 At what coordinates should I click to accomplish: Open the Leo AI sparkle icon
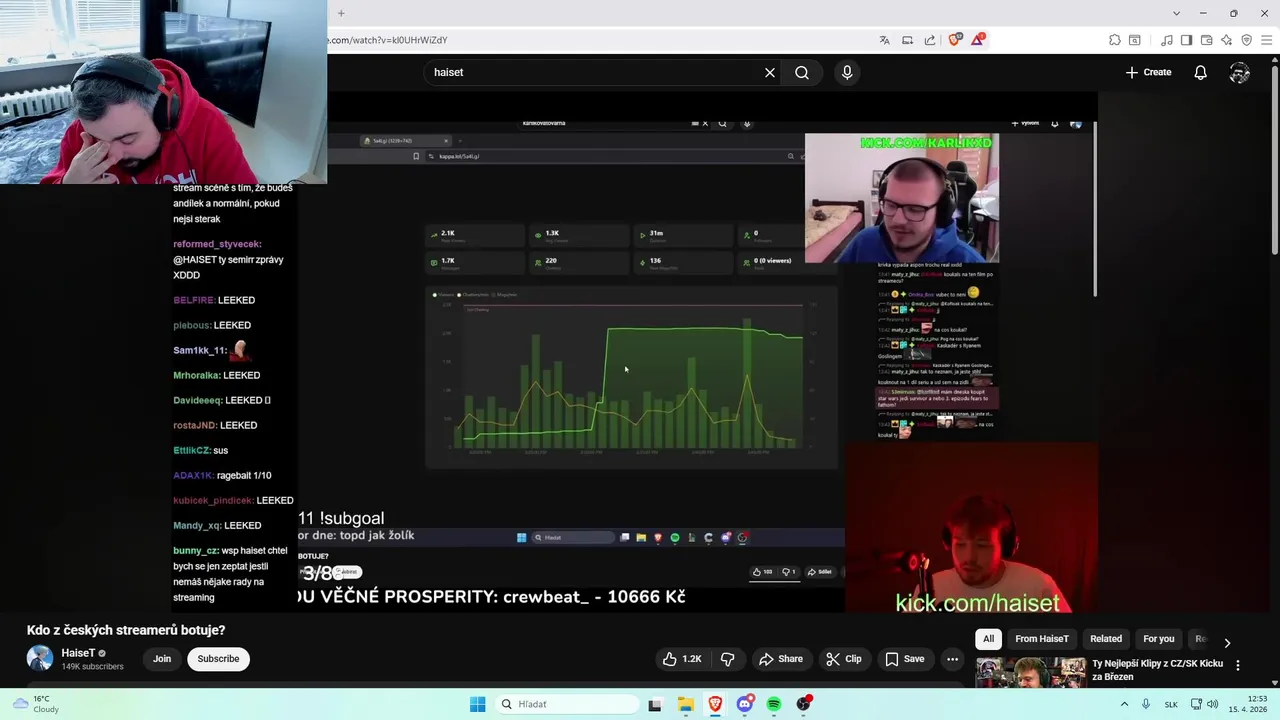[1227, 40]
